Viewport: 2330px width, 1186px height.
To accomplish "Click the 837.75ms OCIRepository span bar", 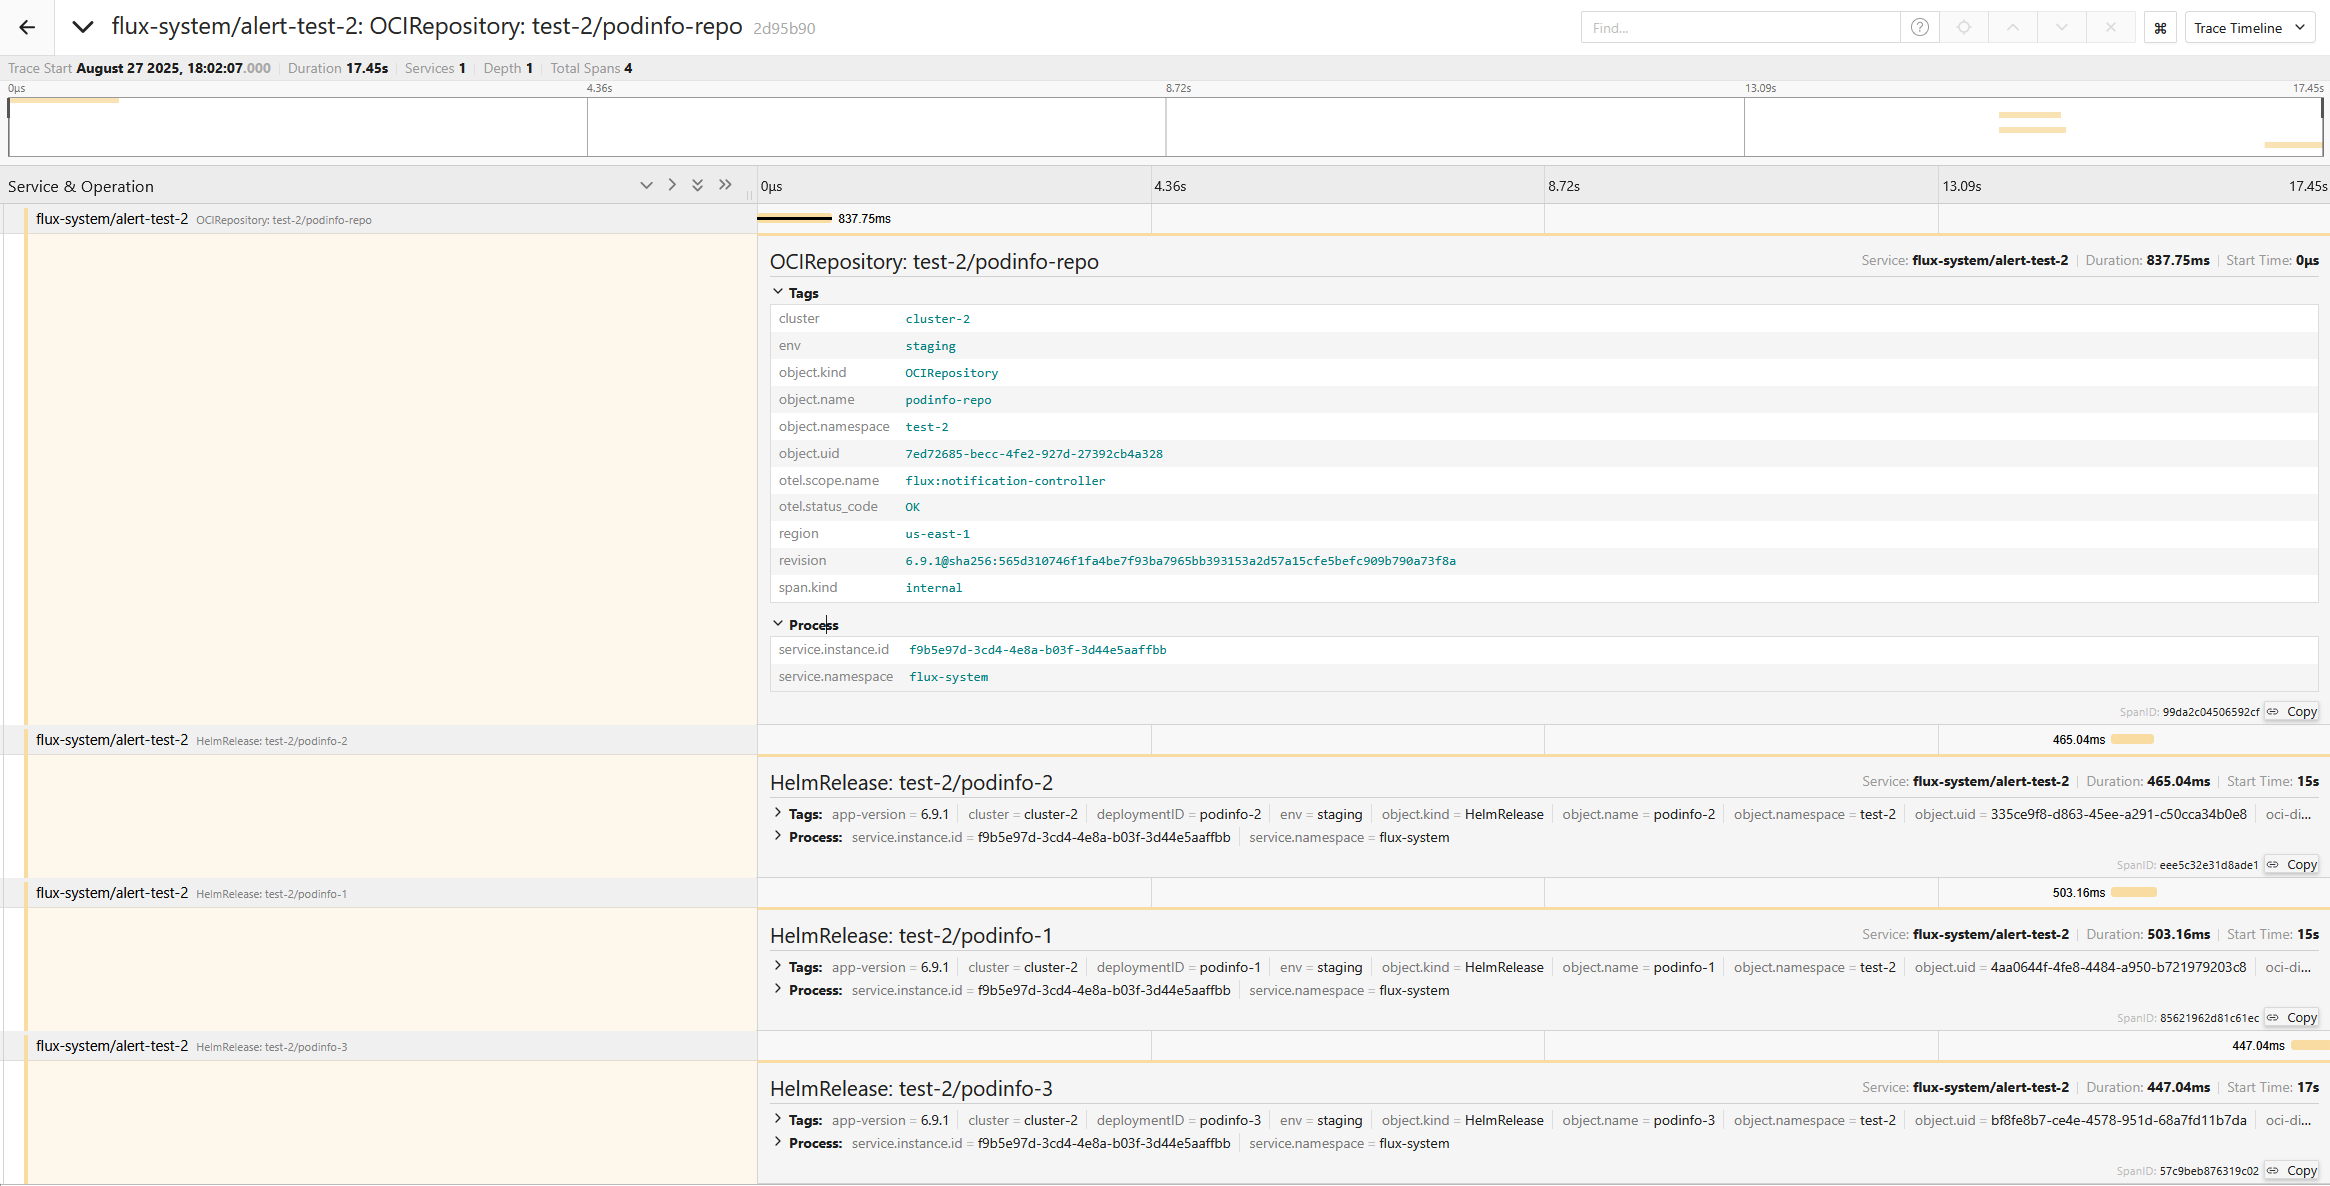I will click(x=794, y=218).
